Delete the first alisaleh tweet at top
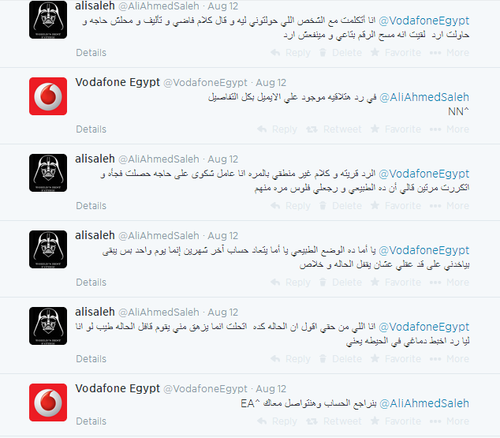The height and width of the screenshot is (438, 500). [340, 53]
